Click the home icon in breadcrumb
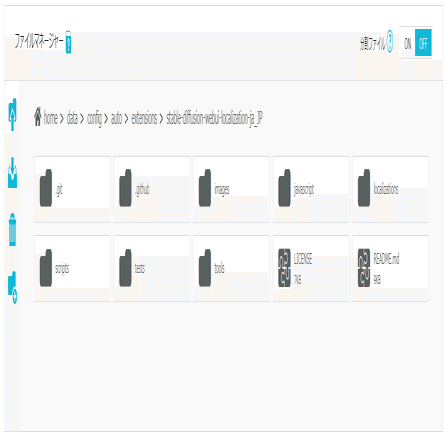The width and height of the screenshot is (446, 446). 38,117
